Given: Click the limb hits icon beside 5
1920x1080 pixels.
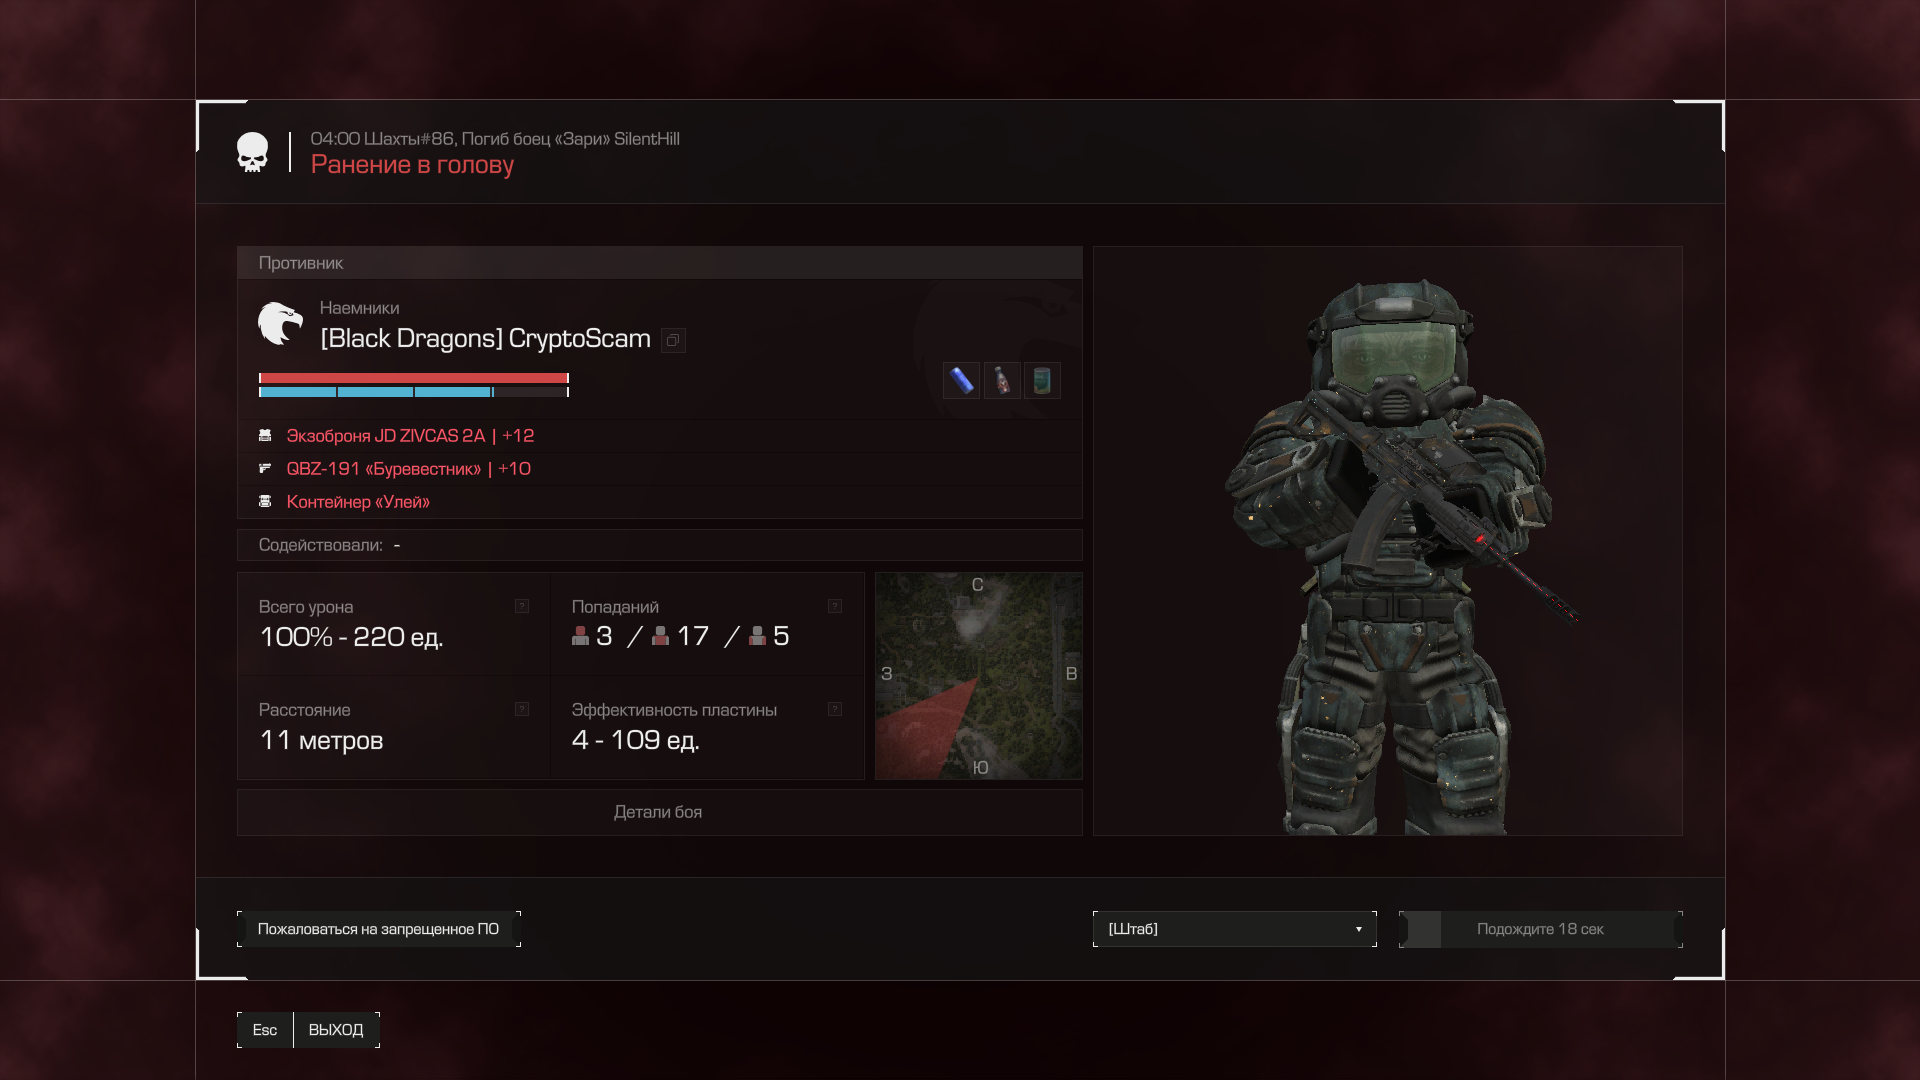Looking at the screenshot, I should click(757, 636).
